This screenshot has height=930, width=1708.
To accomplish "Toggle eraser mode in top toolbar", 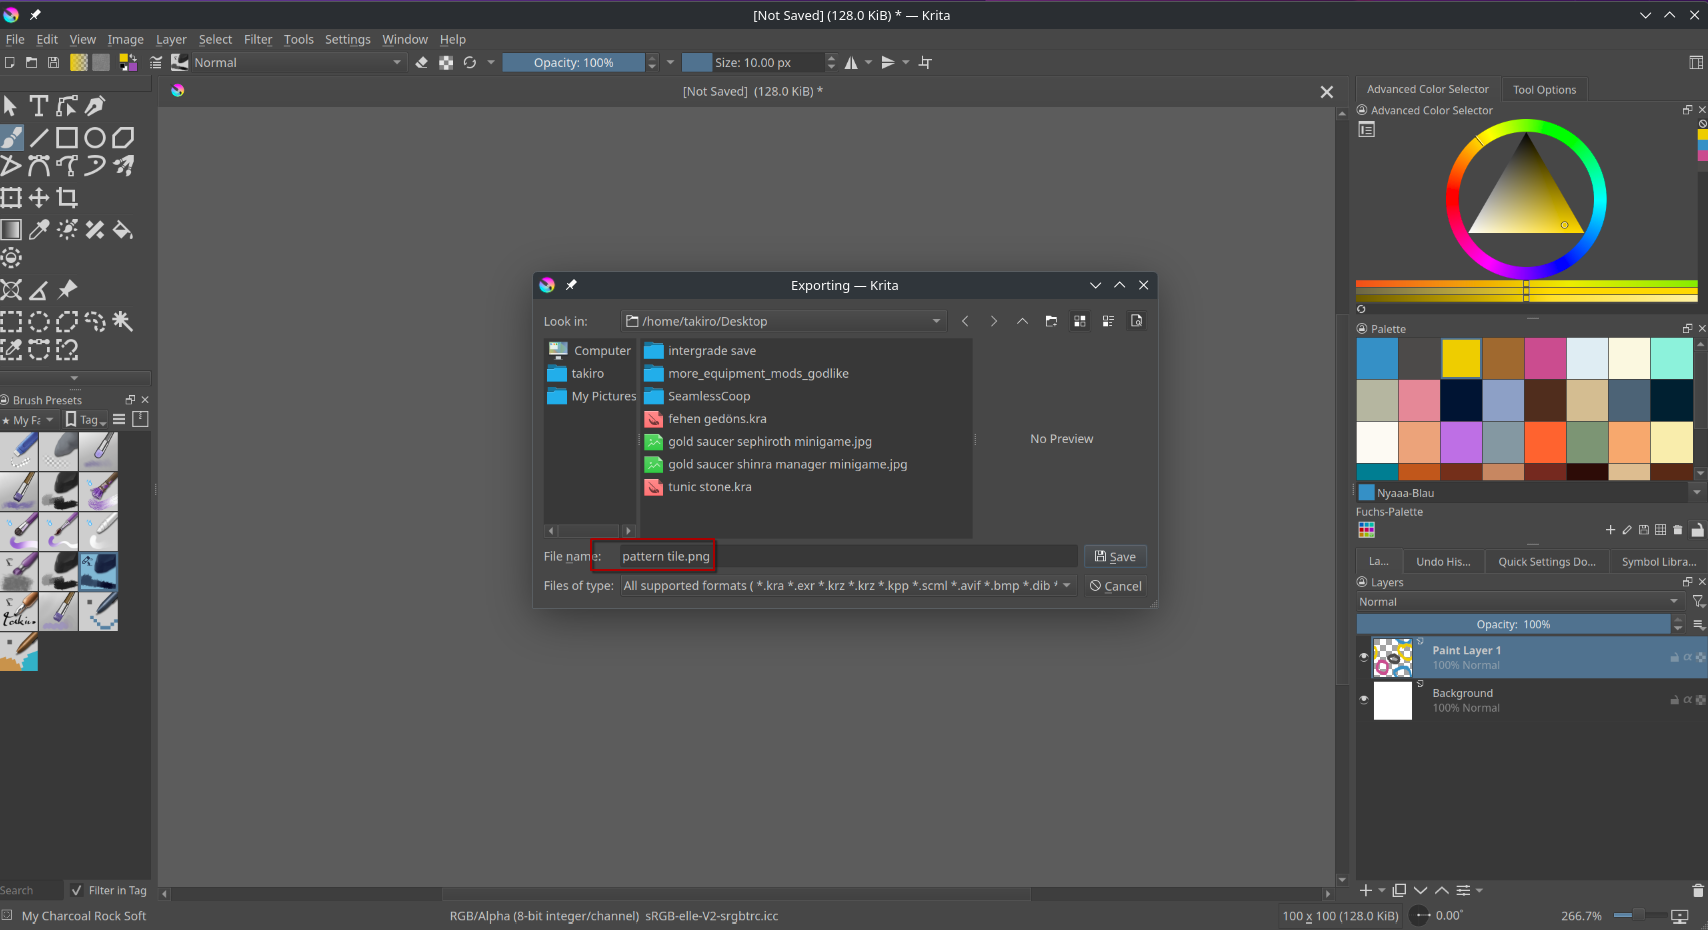I will (422, 62).
